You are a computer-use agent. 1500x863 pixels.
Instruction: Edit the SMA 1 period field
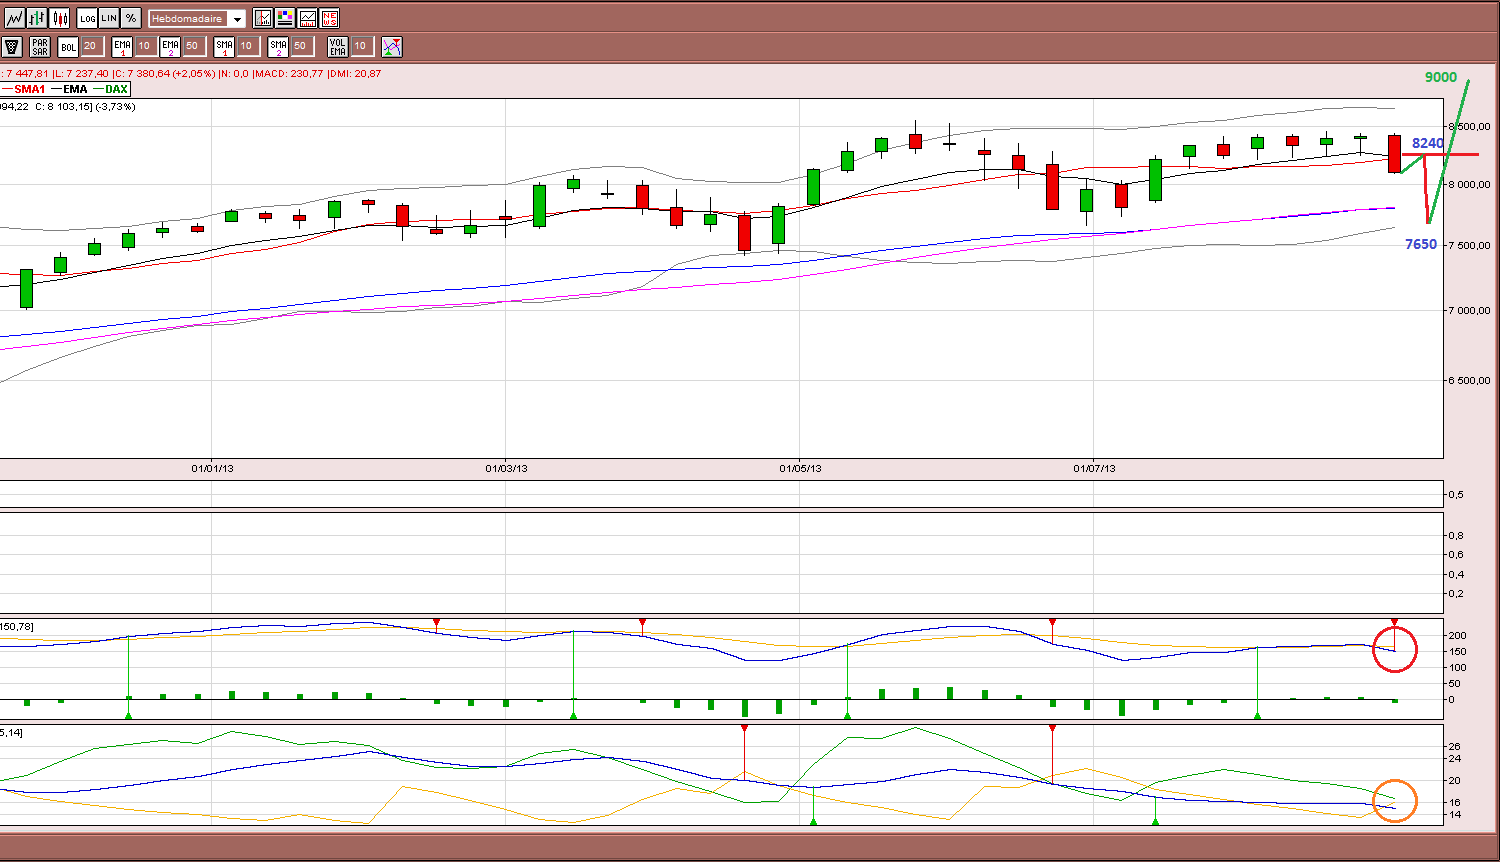(x=248, y=46)
